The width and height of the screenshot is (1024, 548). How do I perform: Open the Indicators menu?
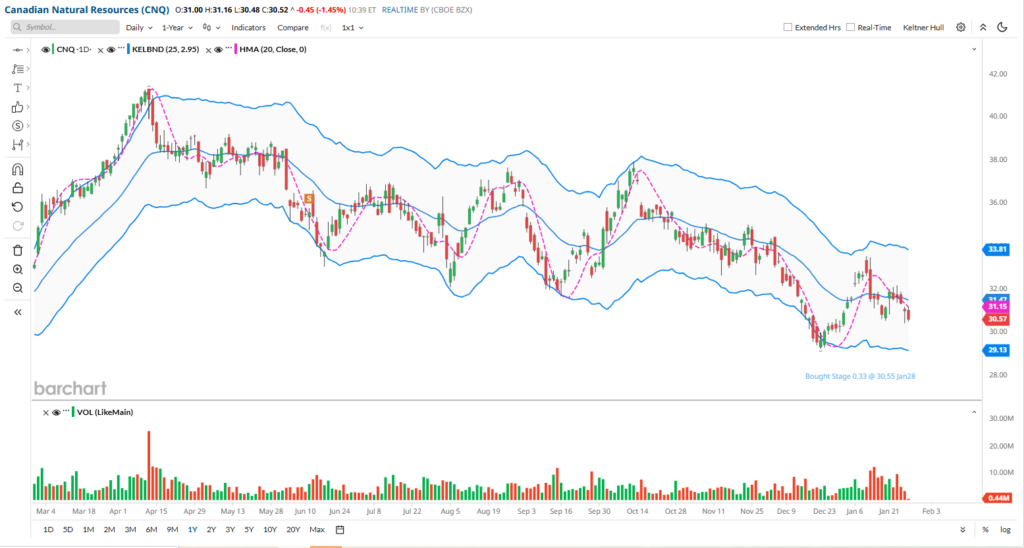[x=248, y=28]
